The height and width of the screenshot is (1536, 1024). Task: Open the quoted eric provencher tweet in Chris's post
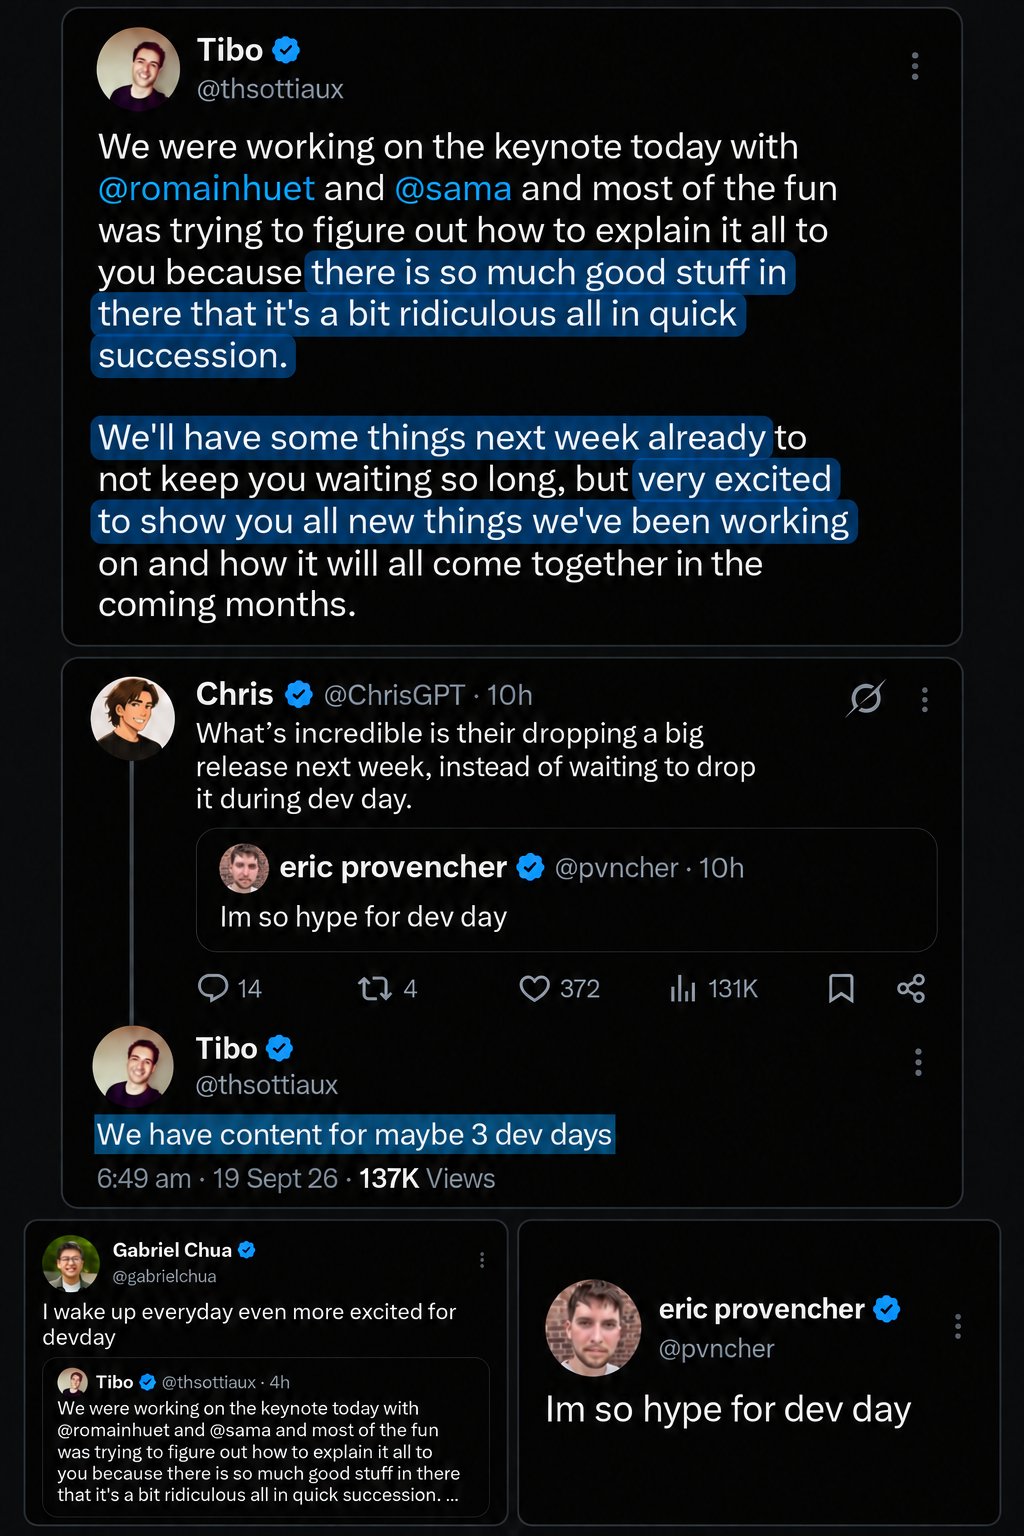566,890
